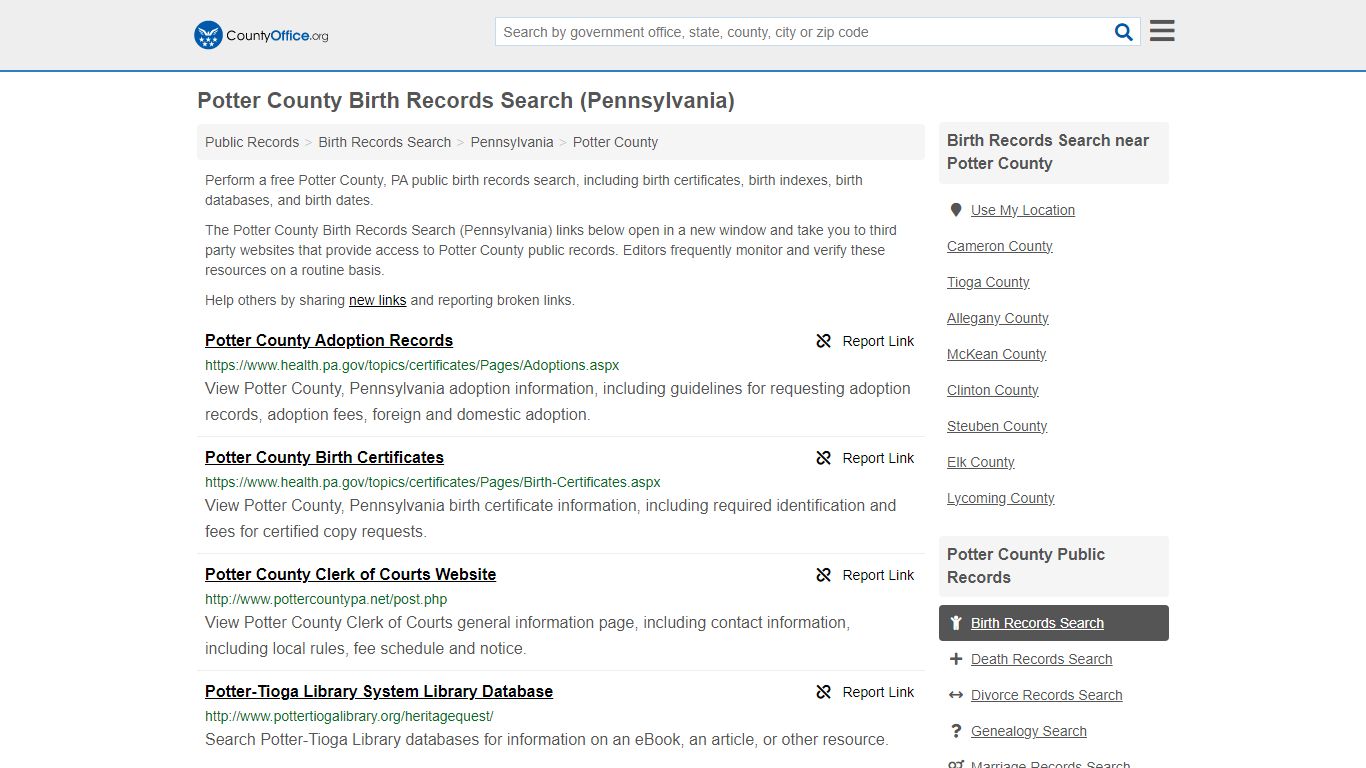Click the Divorce Records arrows icon

point(956,695)
